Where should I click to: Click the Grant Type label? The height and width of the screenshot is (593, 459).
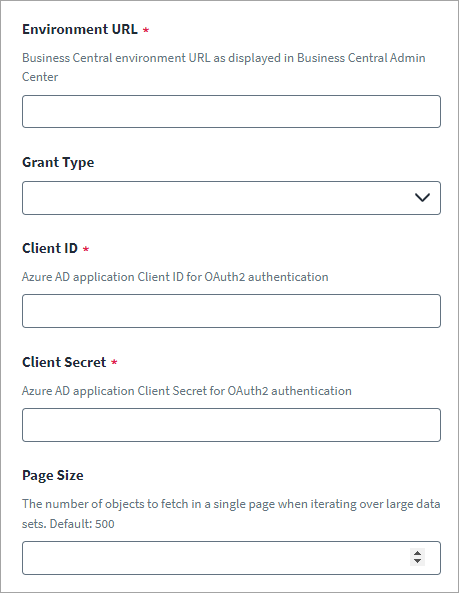pos(58,162)
